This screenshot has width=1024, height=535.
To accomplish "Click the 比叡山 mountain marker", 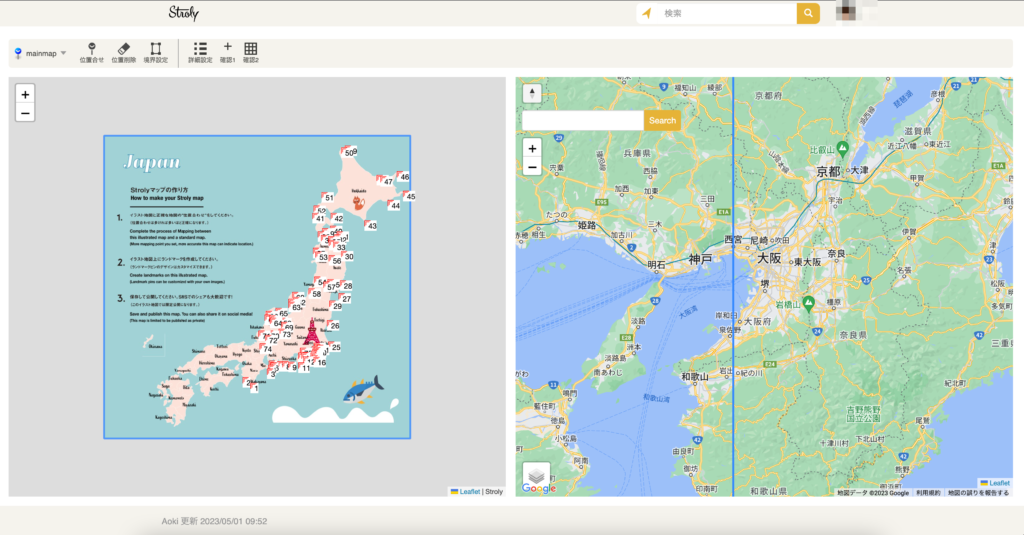I will (842, 149).
